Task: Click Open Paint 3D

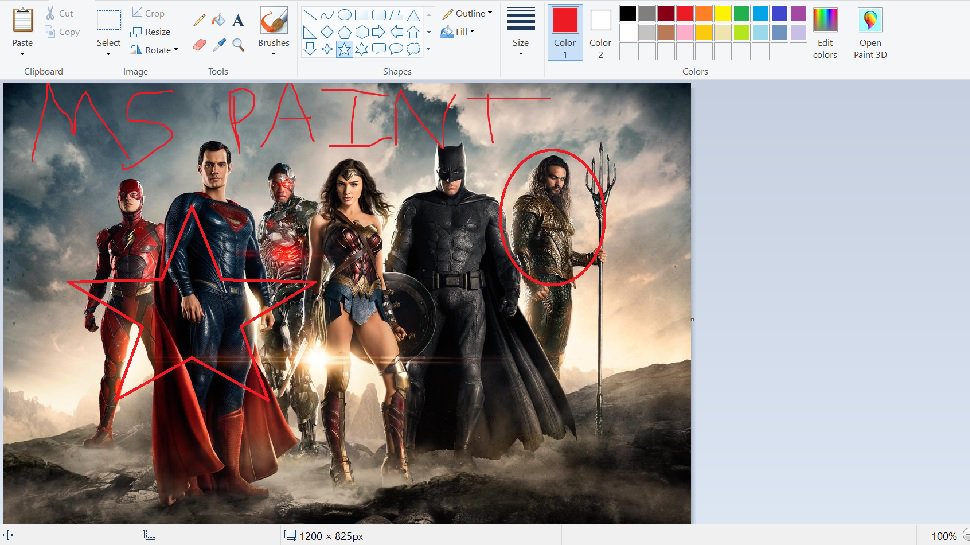Action: coord(870,33)
